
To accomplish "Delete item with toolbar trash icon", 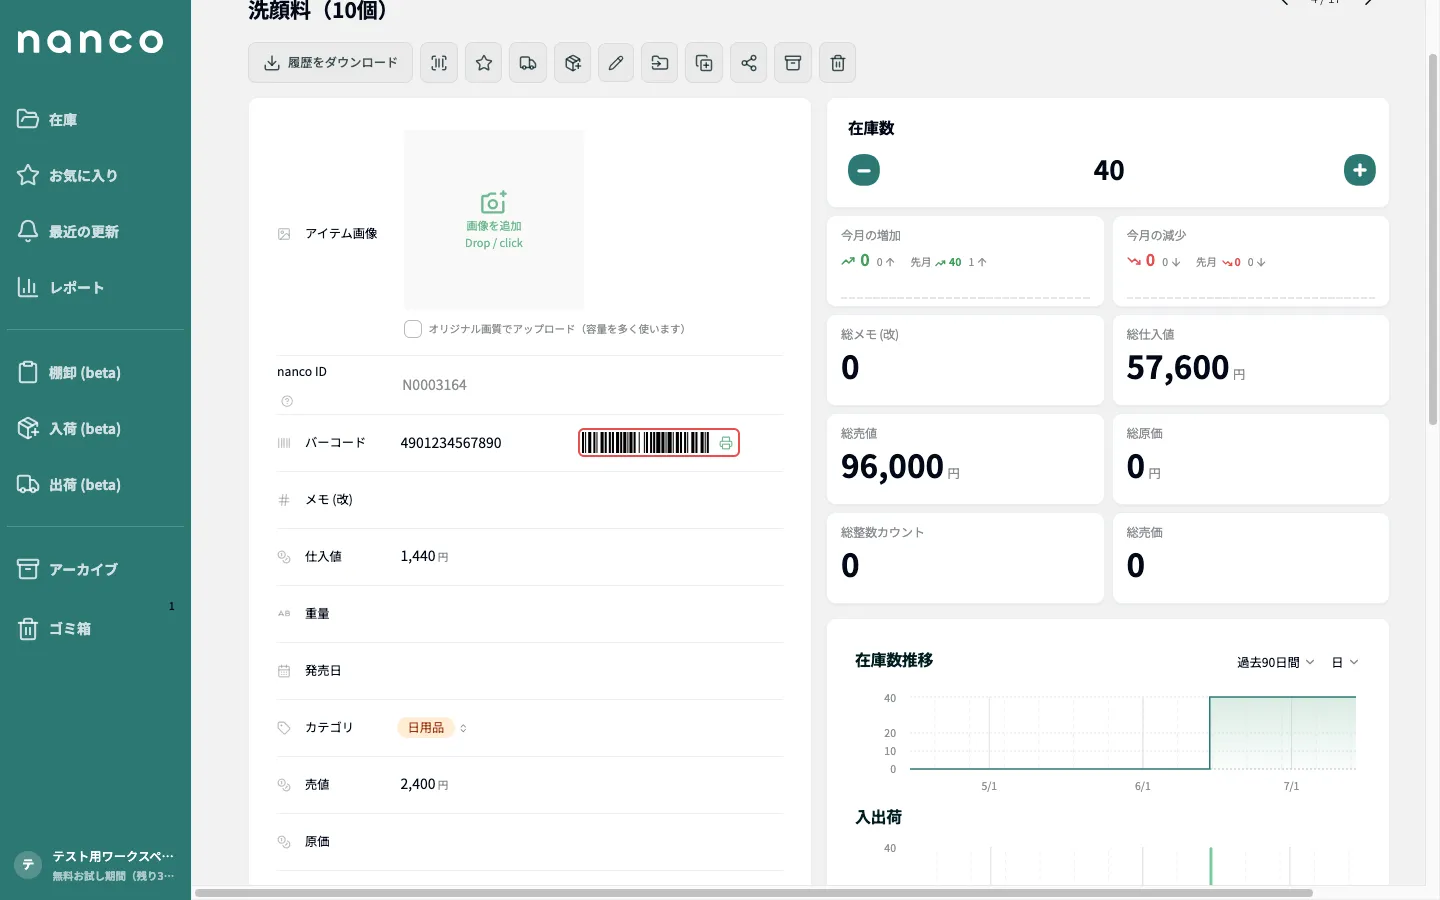I will pos(838,63).
